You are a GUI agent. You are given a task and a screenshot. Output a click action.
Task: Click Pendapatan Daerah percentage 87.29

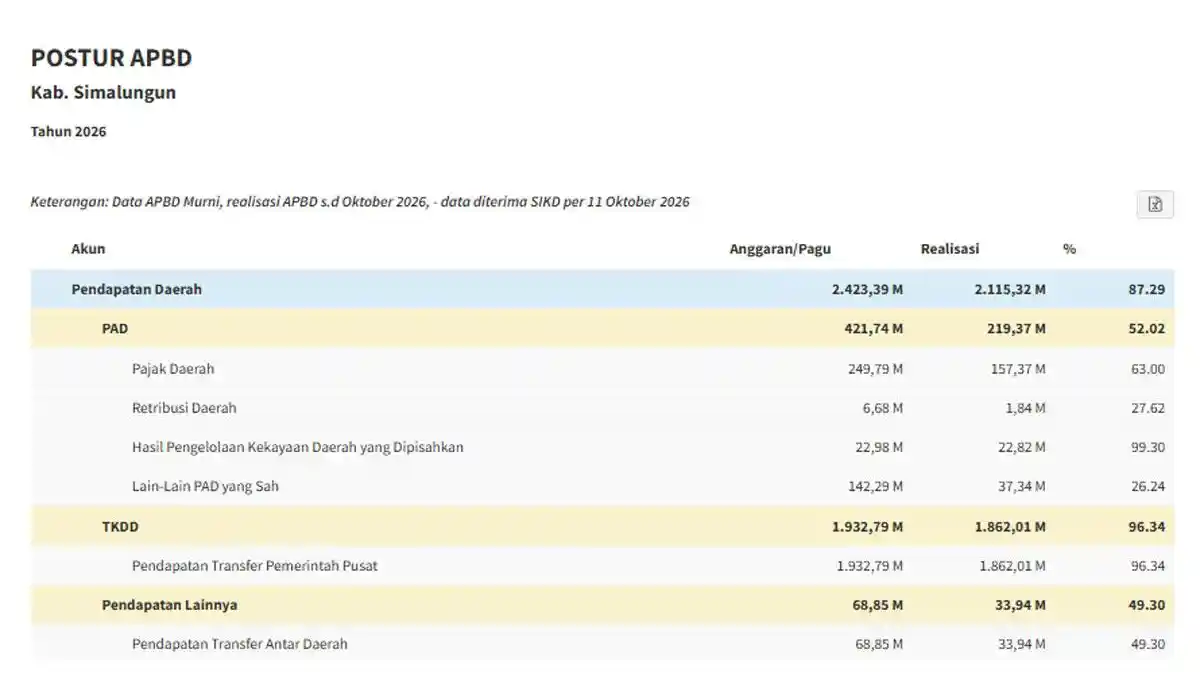1147,290
